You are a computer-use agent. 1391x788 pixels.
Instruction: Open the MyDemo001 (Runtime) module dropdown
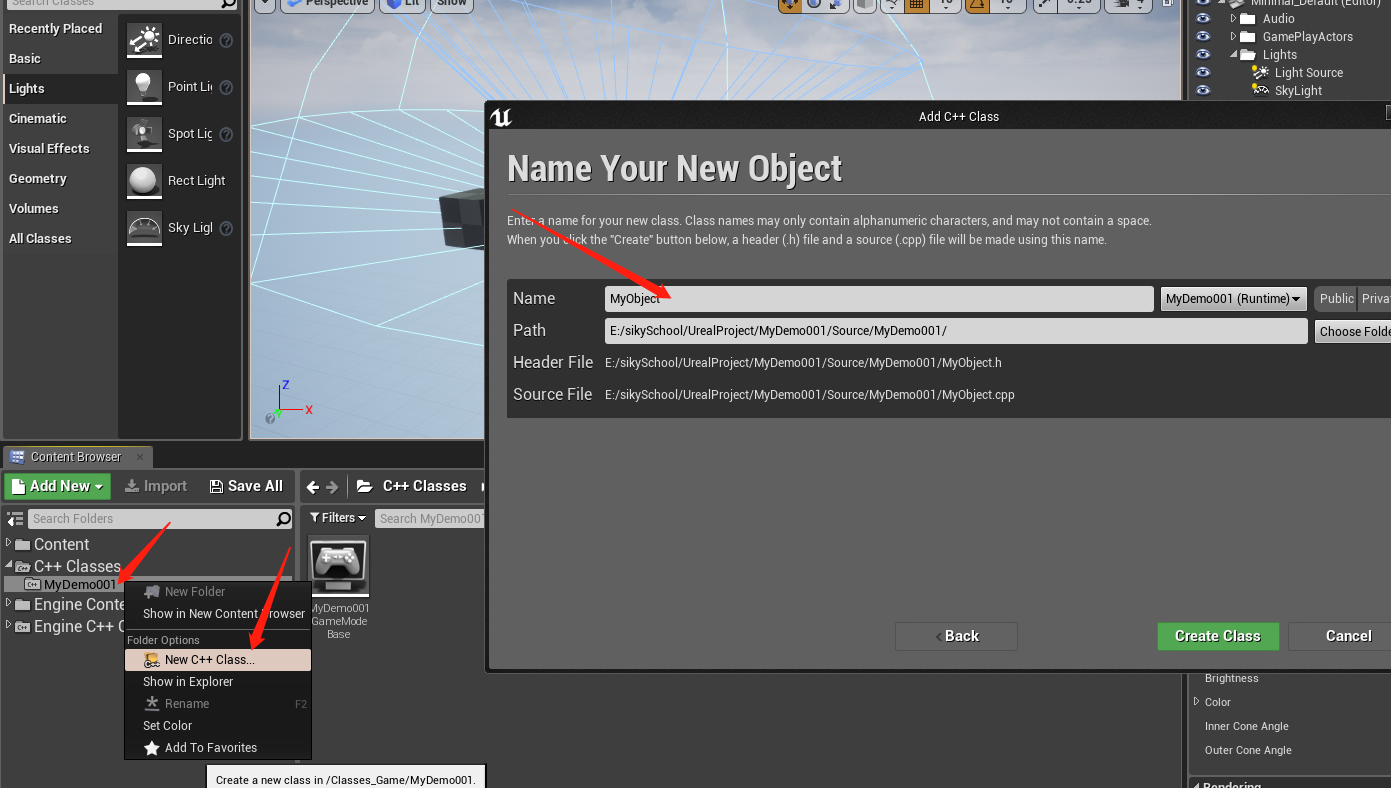1234,299
